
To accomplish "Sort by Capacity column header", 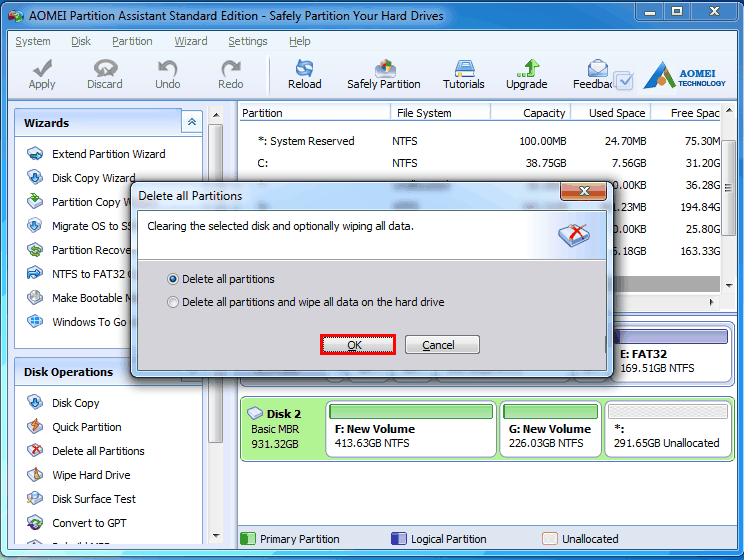I will pyautogui.click(x=530, y=113).
